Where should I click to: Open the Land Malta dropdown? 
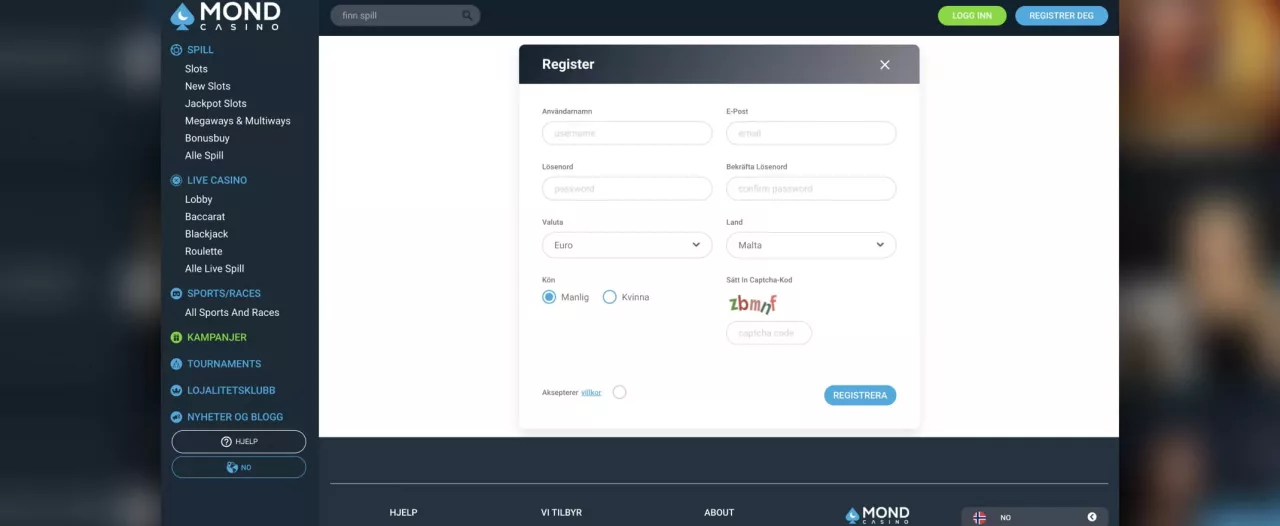point(811,245)
